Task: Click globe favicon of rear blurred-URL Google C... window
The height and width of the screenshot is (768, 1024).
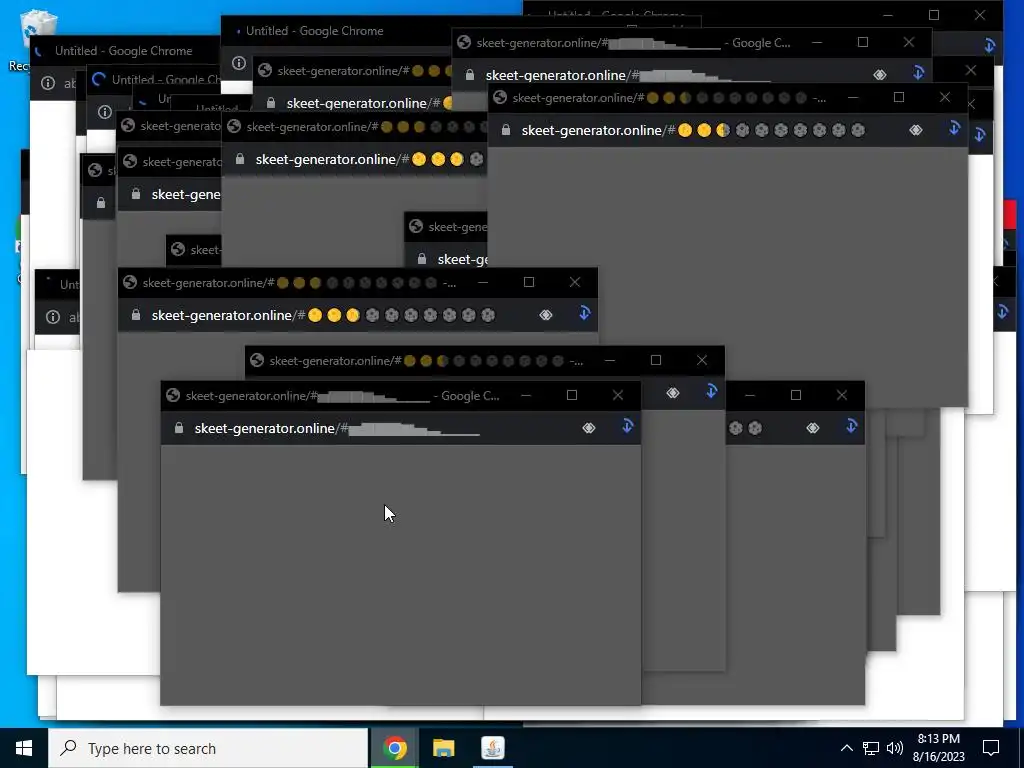Action: (464, 43)
